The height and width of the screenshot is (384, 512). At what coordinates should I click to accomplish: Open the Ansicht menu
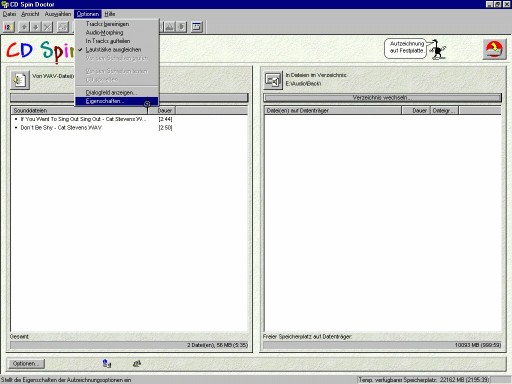click(30, 14)
